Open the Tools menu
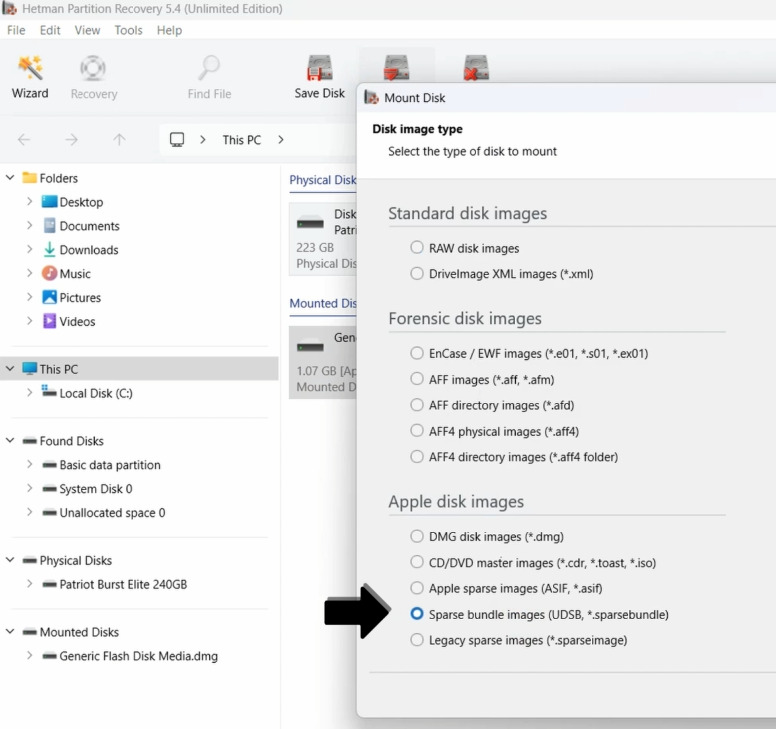 (128, 30)
